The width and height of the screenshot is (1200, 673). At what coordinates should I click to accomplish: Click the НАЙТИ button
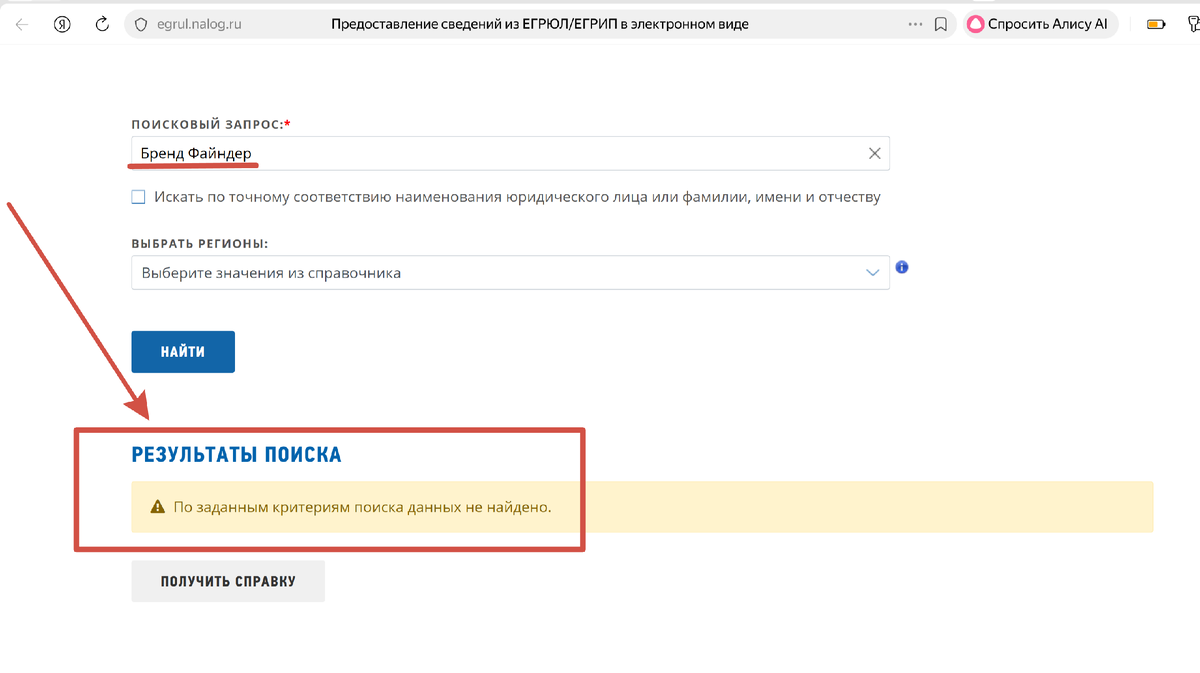[x=183, y=352]
